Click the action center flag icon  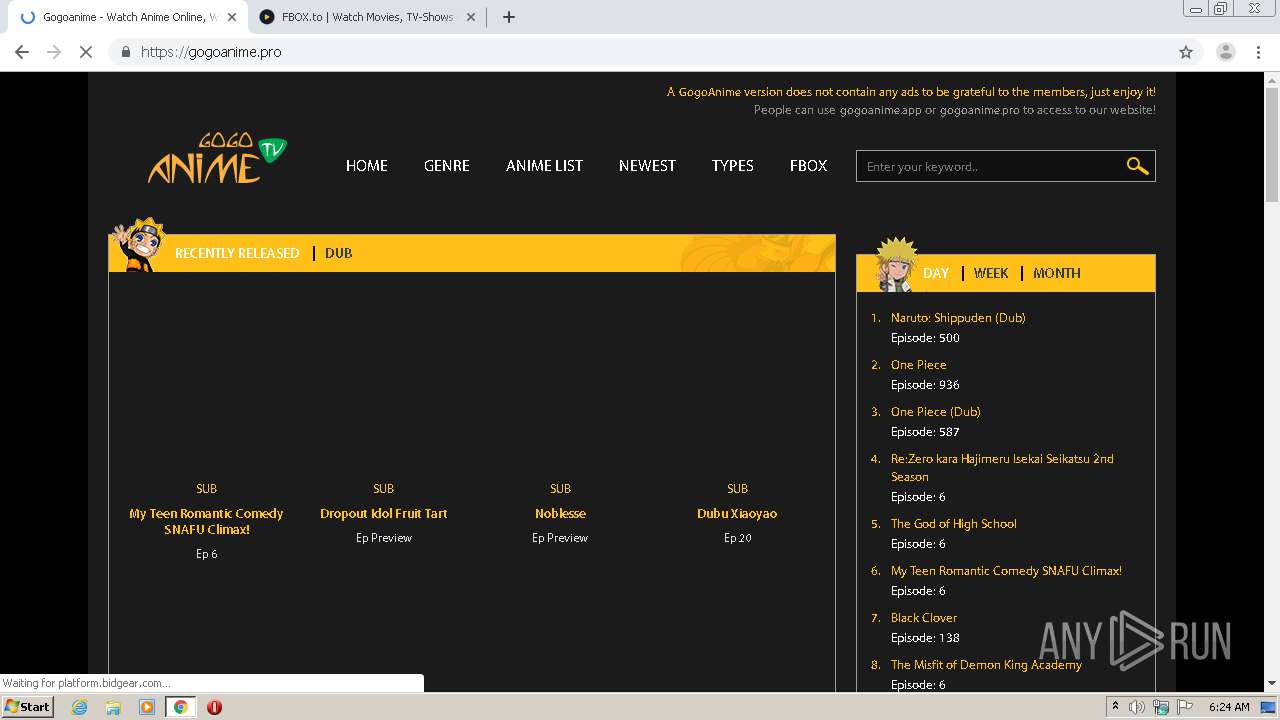point(1185,707)
